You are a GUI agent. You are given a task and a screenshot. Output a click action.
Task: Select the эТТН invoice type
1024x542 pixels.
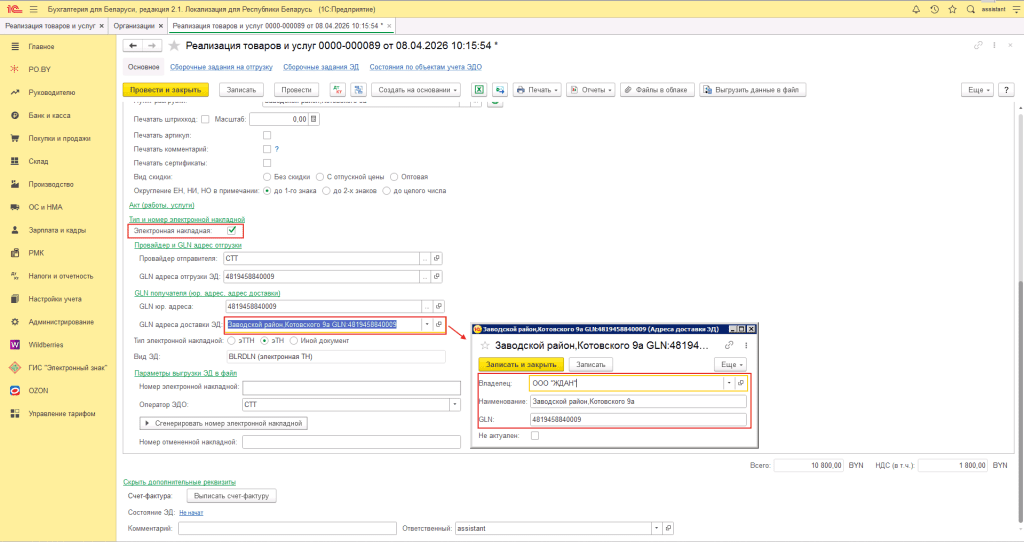tap(231, 341)
